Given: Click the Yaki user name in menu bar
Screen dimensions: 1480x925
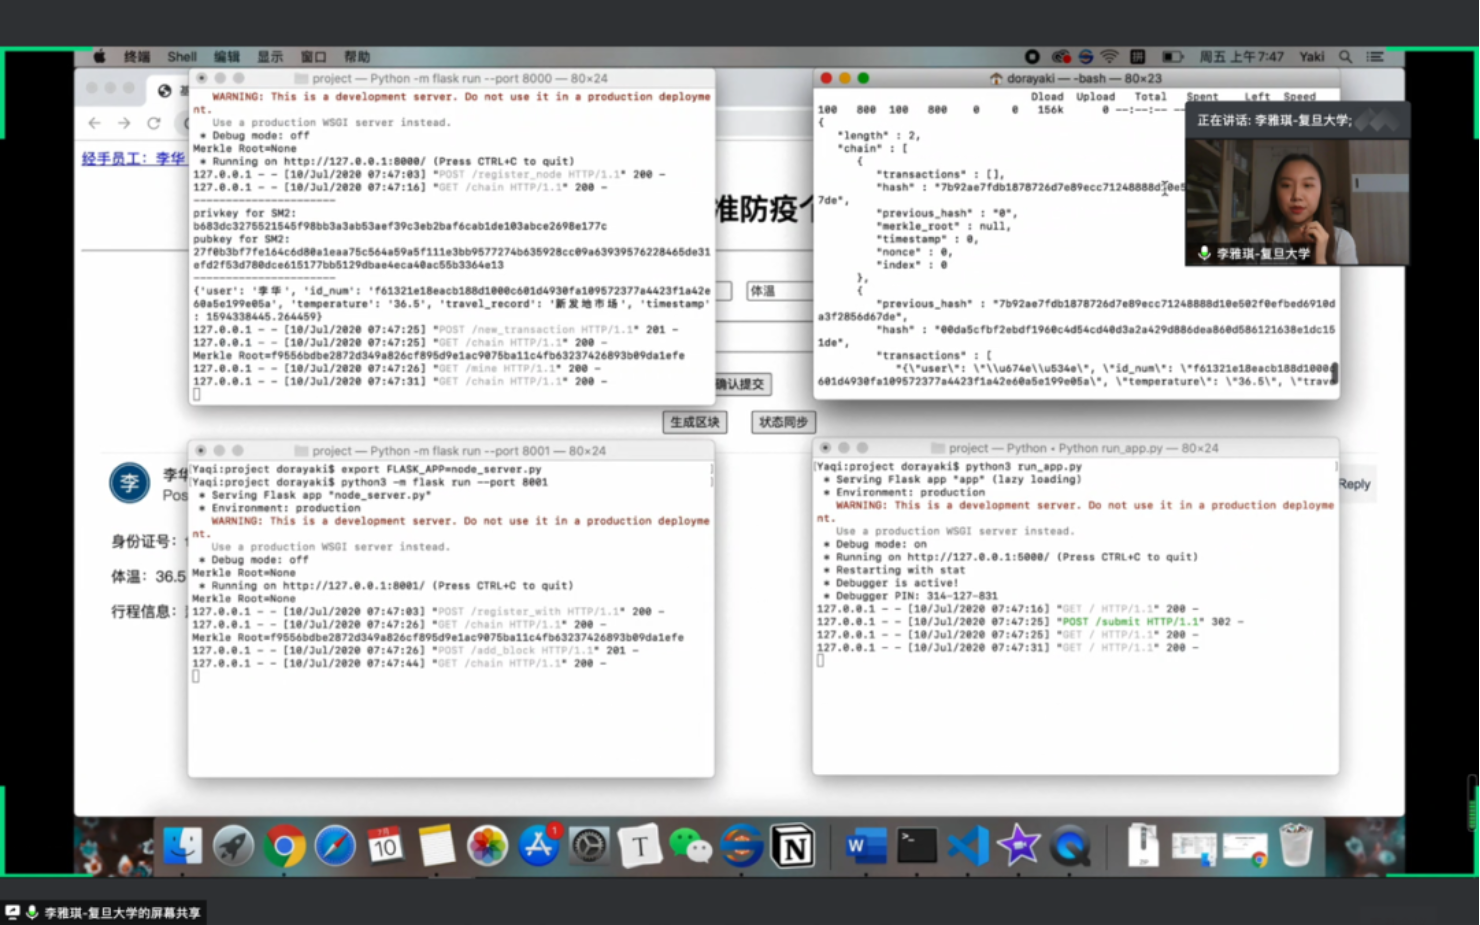Looking at the screenshot, I should (1312, 57).
